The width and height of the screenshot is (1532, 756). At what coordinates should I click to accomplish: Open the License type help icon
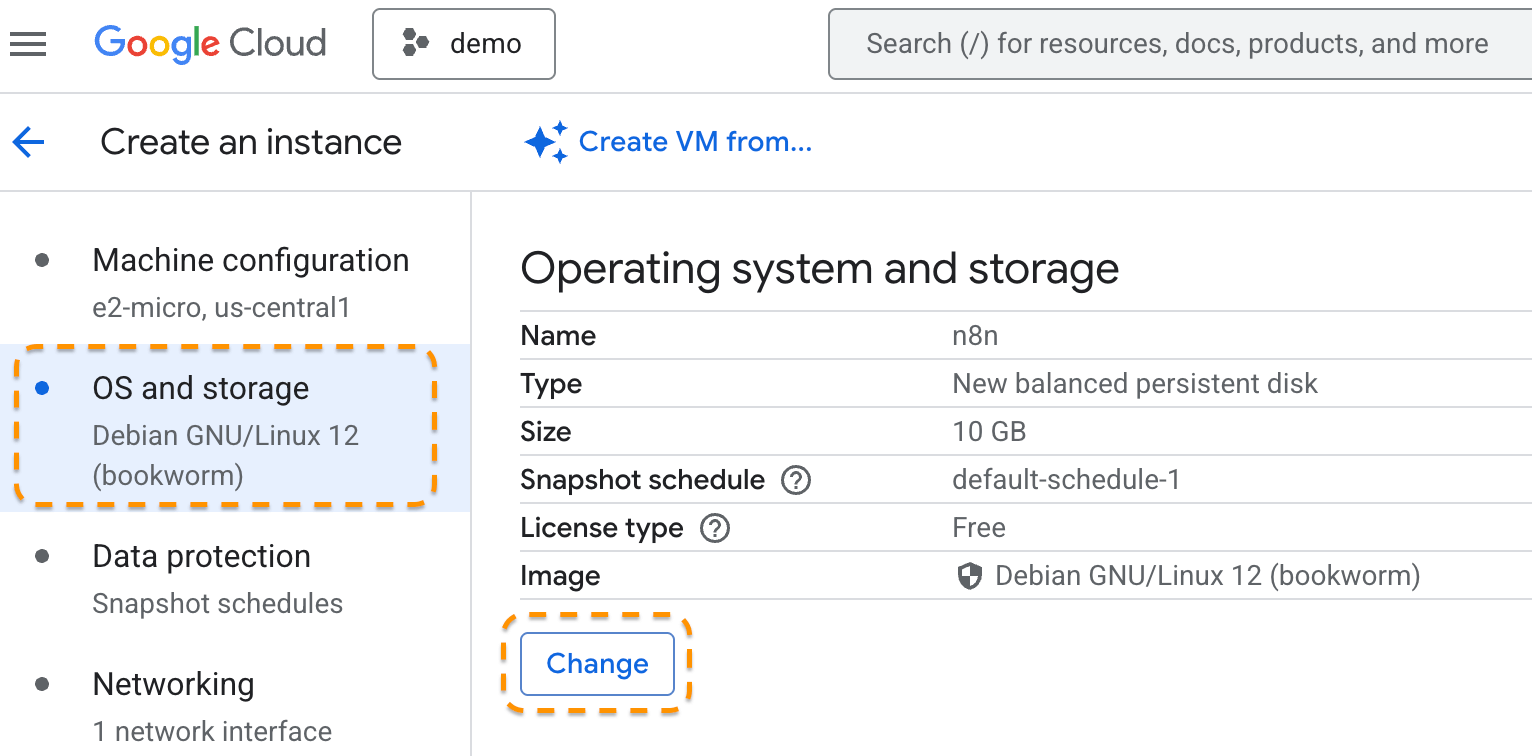point(714,528)
